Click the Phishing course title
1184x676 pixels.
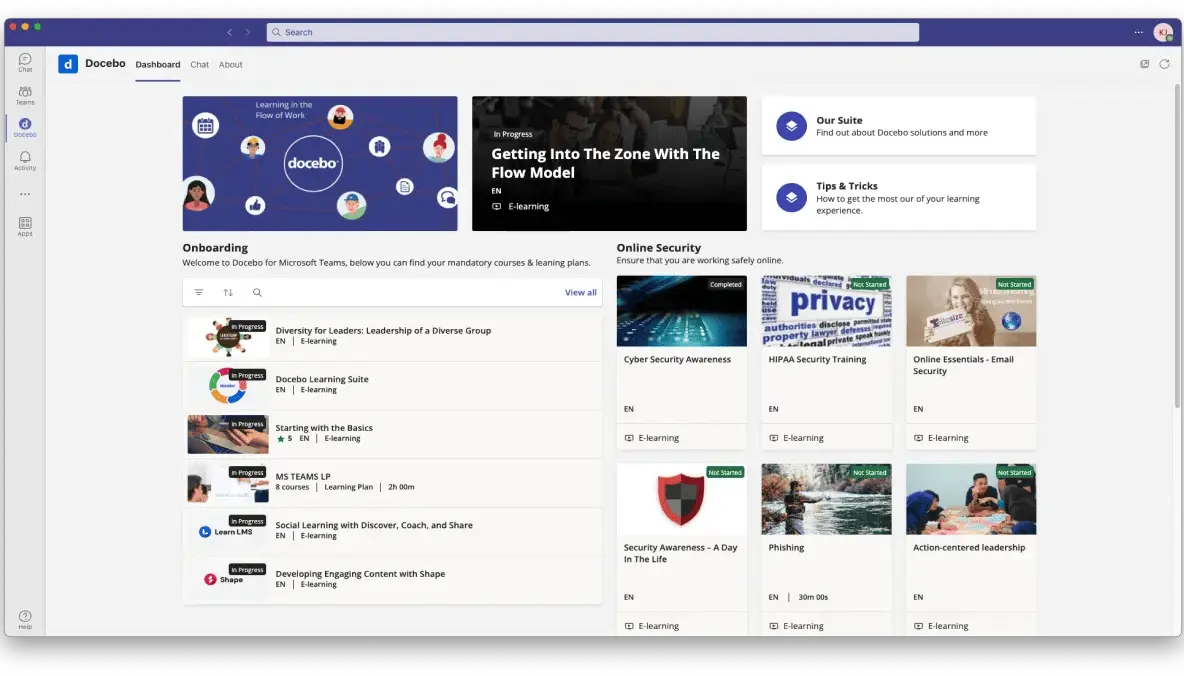click(786, 548)
